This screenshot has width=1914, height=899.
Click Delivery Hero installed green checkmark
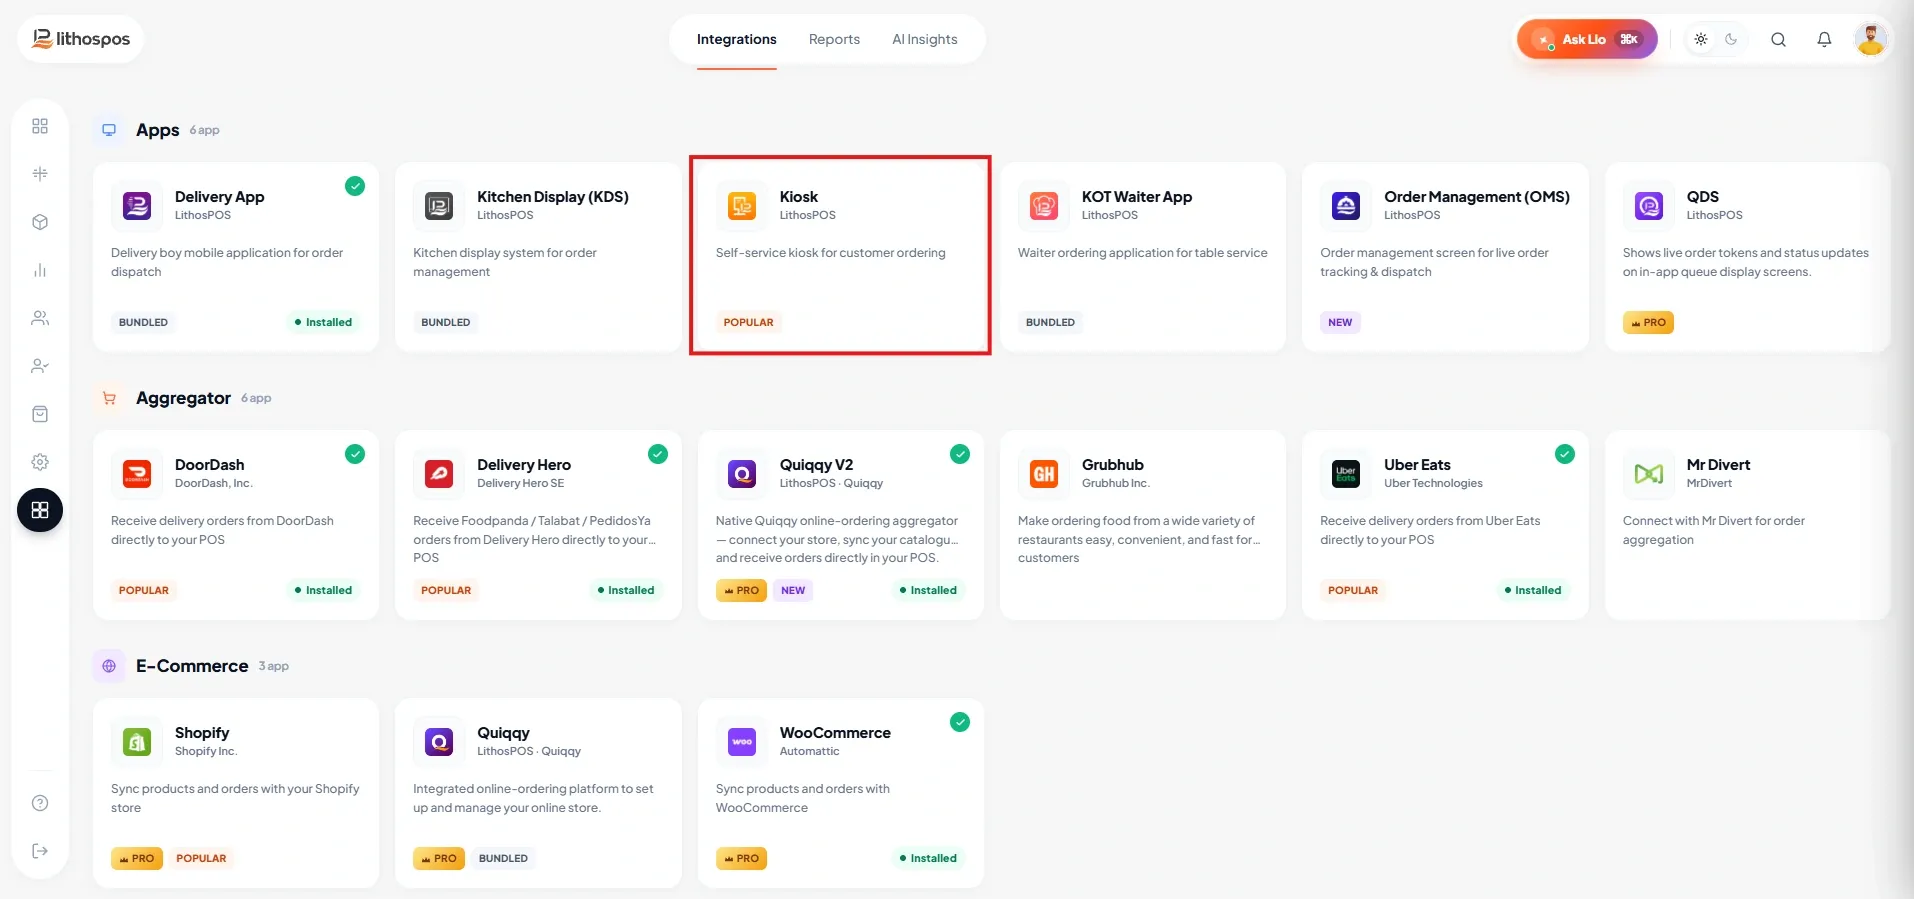658,454
